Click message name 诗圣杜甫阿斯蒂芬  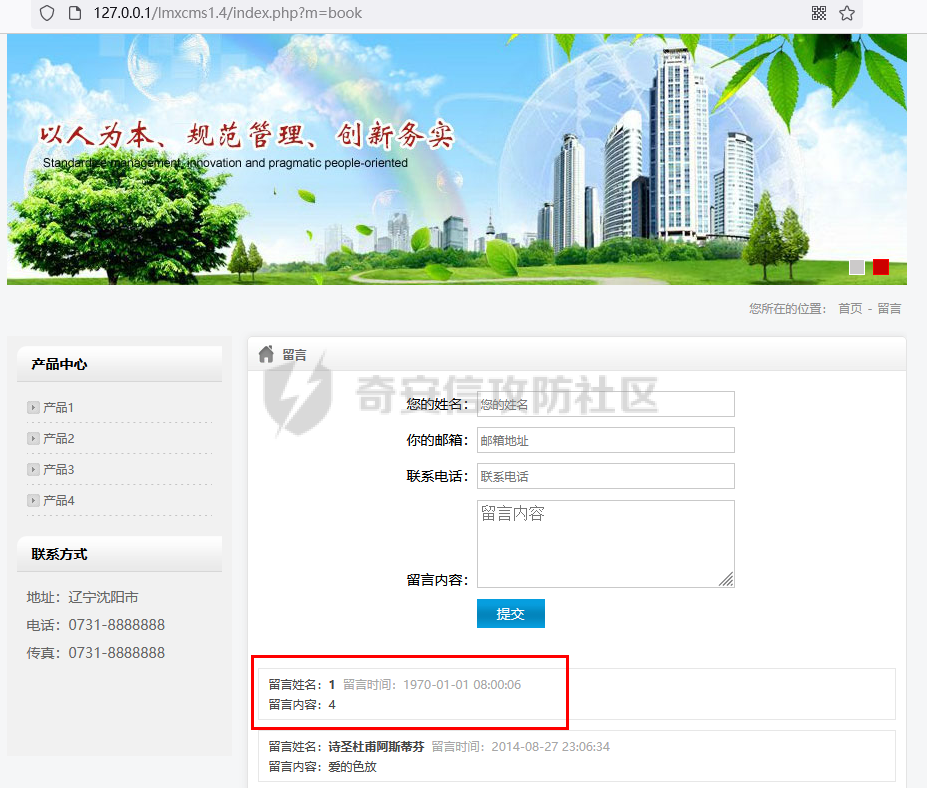(377, 747)
